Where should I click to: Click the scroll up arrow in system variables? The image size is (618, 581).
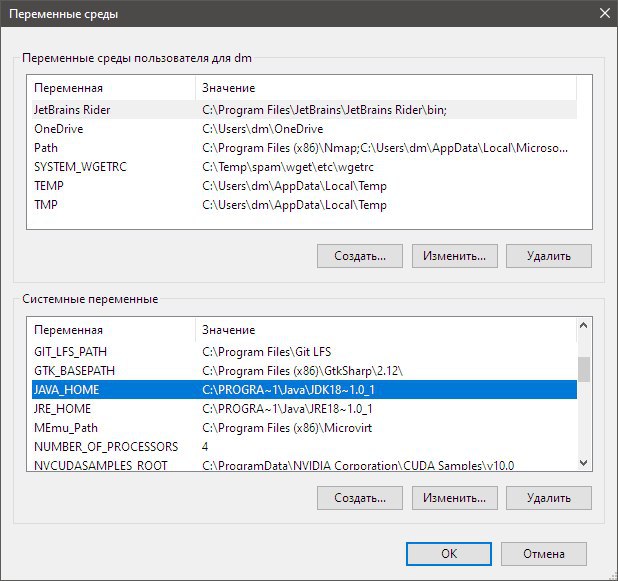(x=584, y=325)
